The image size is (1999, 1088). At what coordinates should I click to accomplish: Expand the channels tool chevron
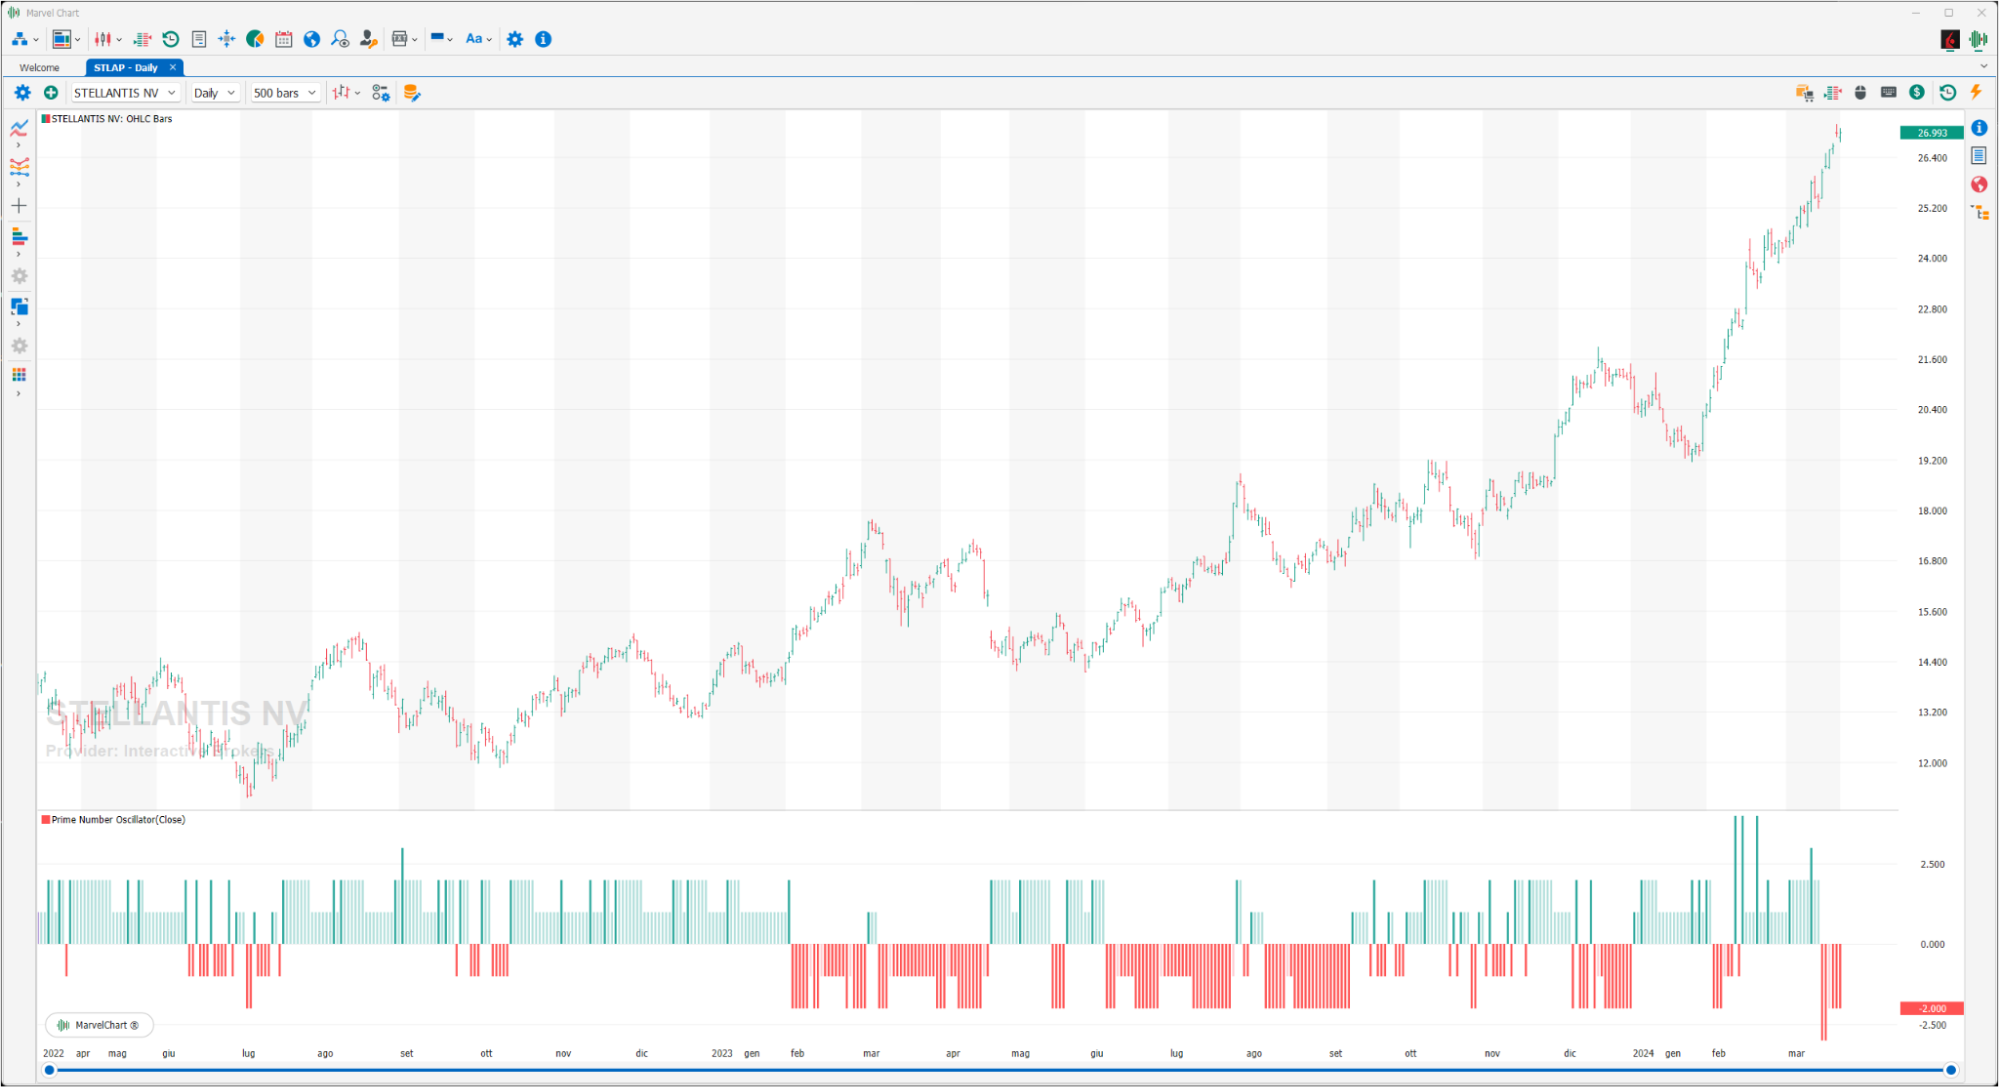pyautogui.click(x=19, y=185)
